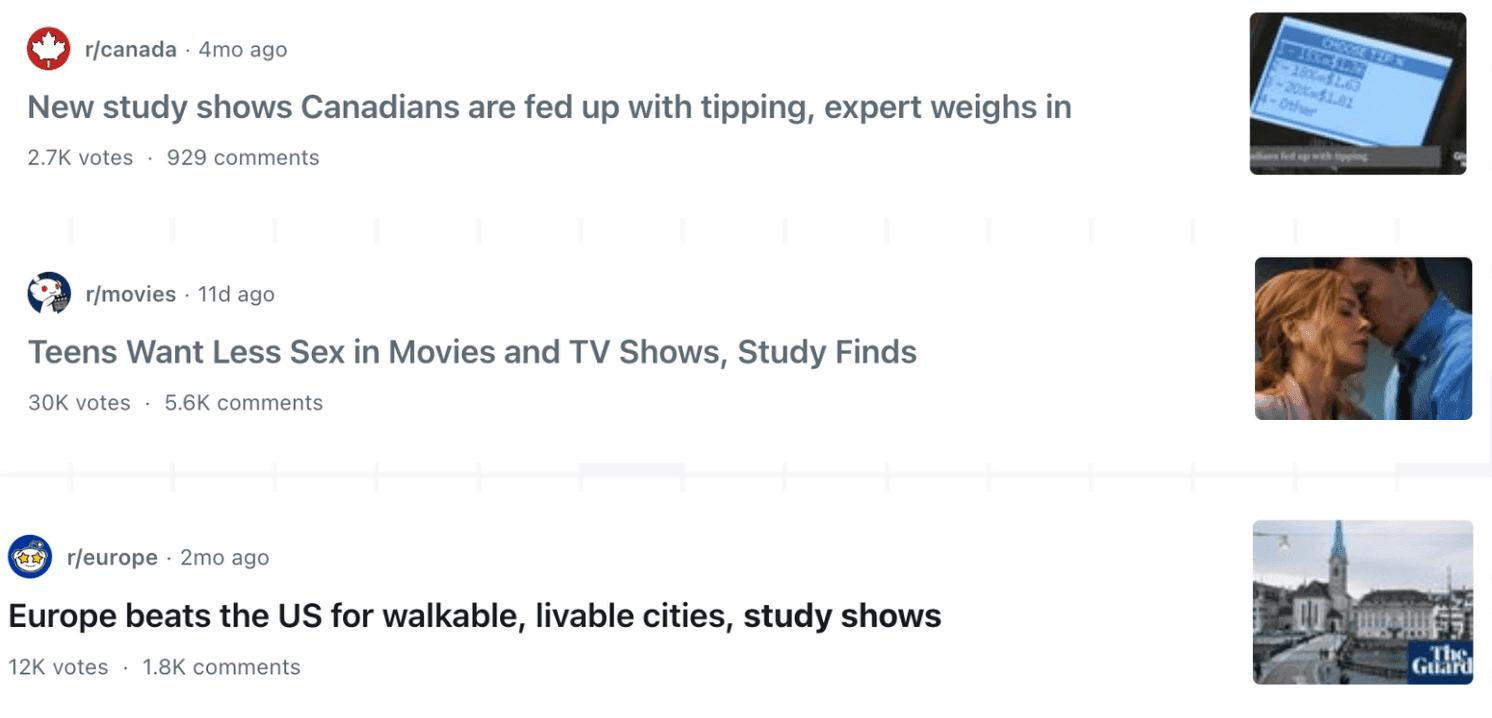The height and width of the screenshot is (718, 1492).
Task: Click the r/movies subreddit avatar icon
Action: [x=49, y=294]
